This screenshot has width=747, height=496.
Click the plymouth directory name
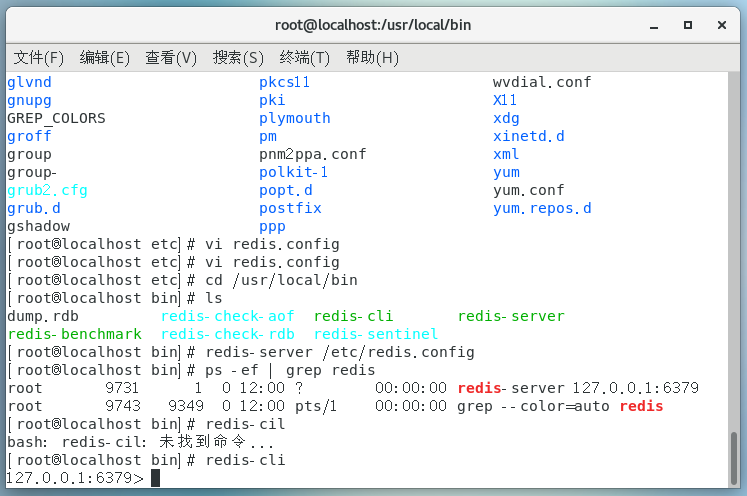click(294, 119)
